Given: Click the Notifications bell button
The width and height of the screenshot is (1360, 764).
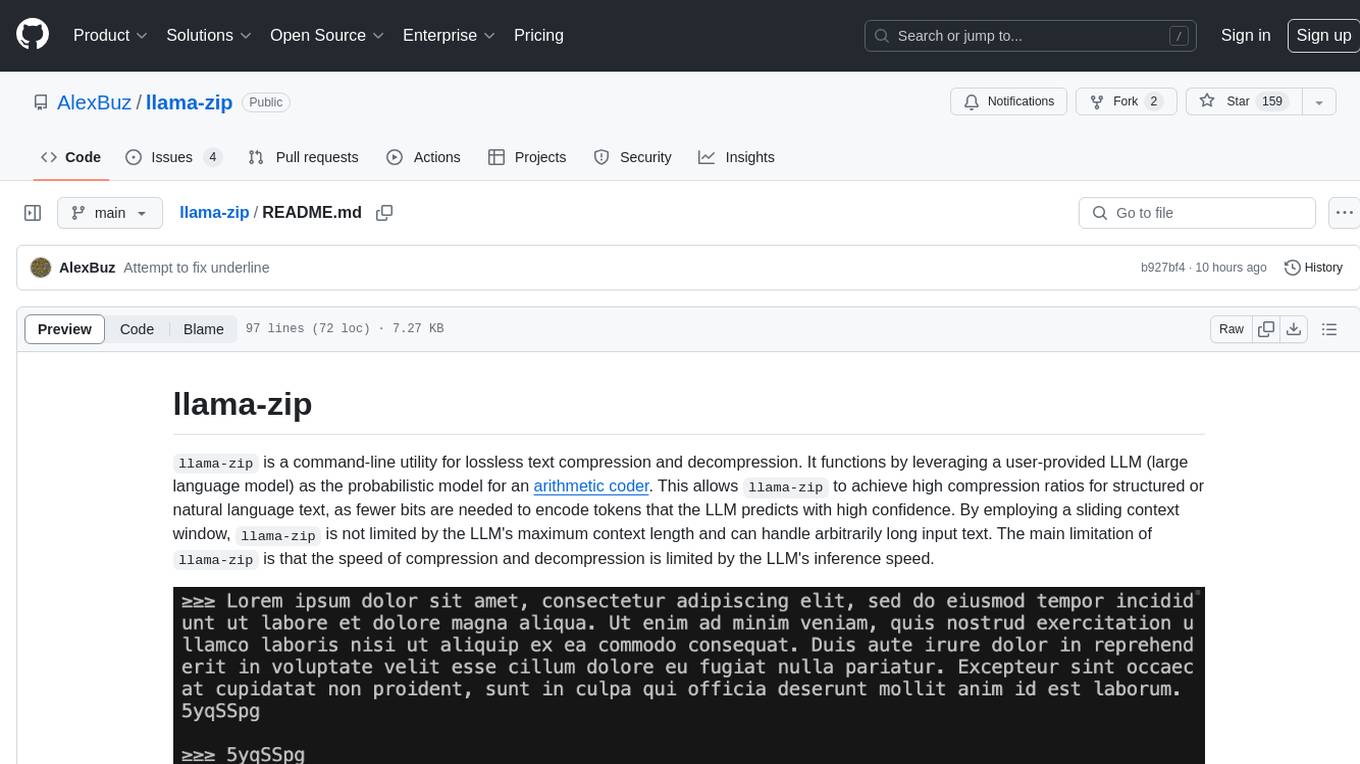Looking at the screenshot, I should 1009,102.
